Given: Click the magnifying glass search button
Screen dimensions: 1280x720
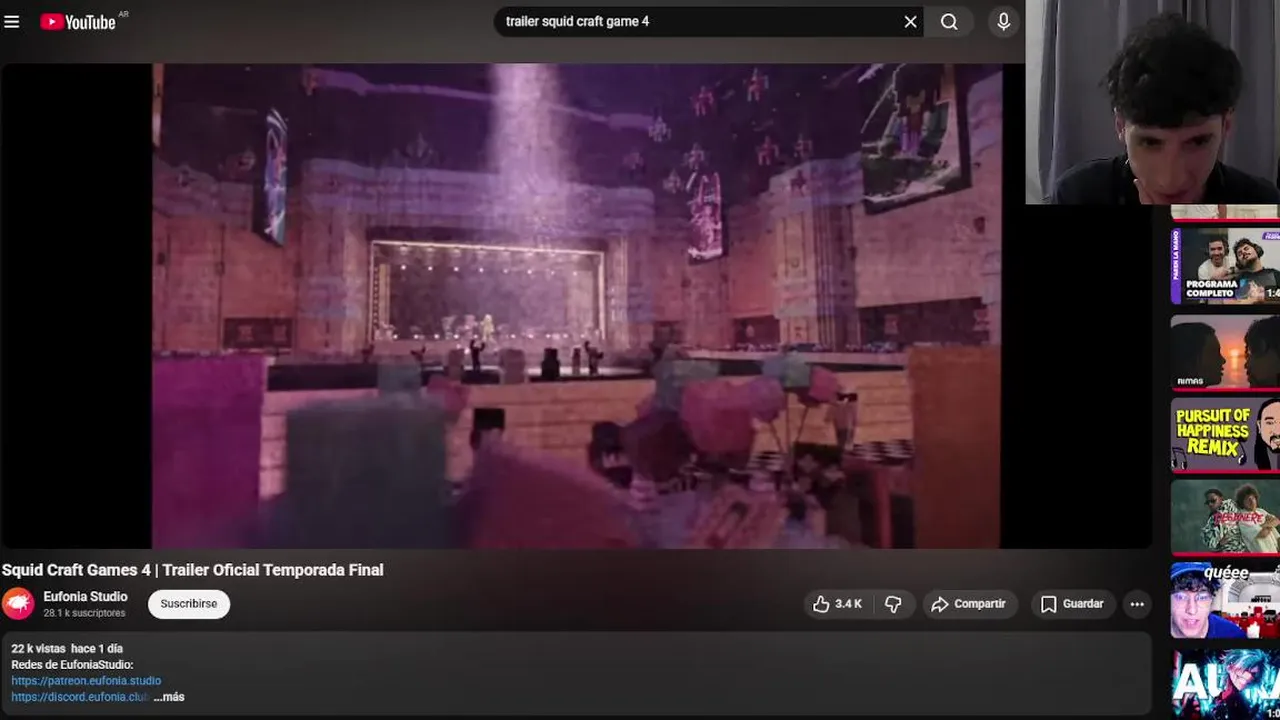Looking at the screenshot, I should coord(949,22).
